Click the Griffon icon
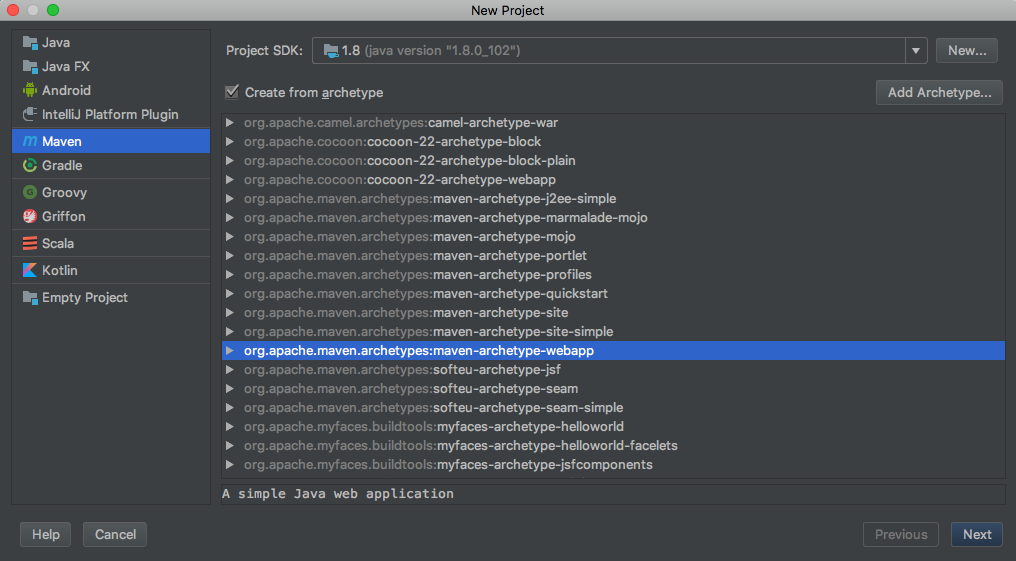This screenshot has height=561, width=1016. [30, 216]
